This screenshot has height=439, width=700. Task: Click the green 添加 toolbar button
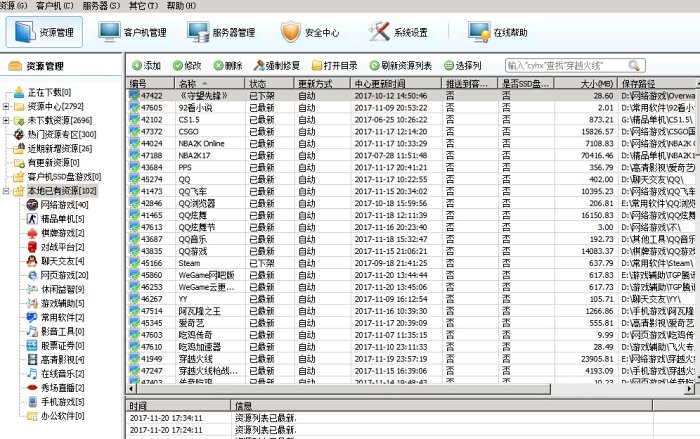146,65
